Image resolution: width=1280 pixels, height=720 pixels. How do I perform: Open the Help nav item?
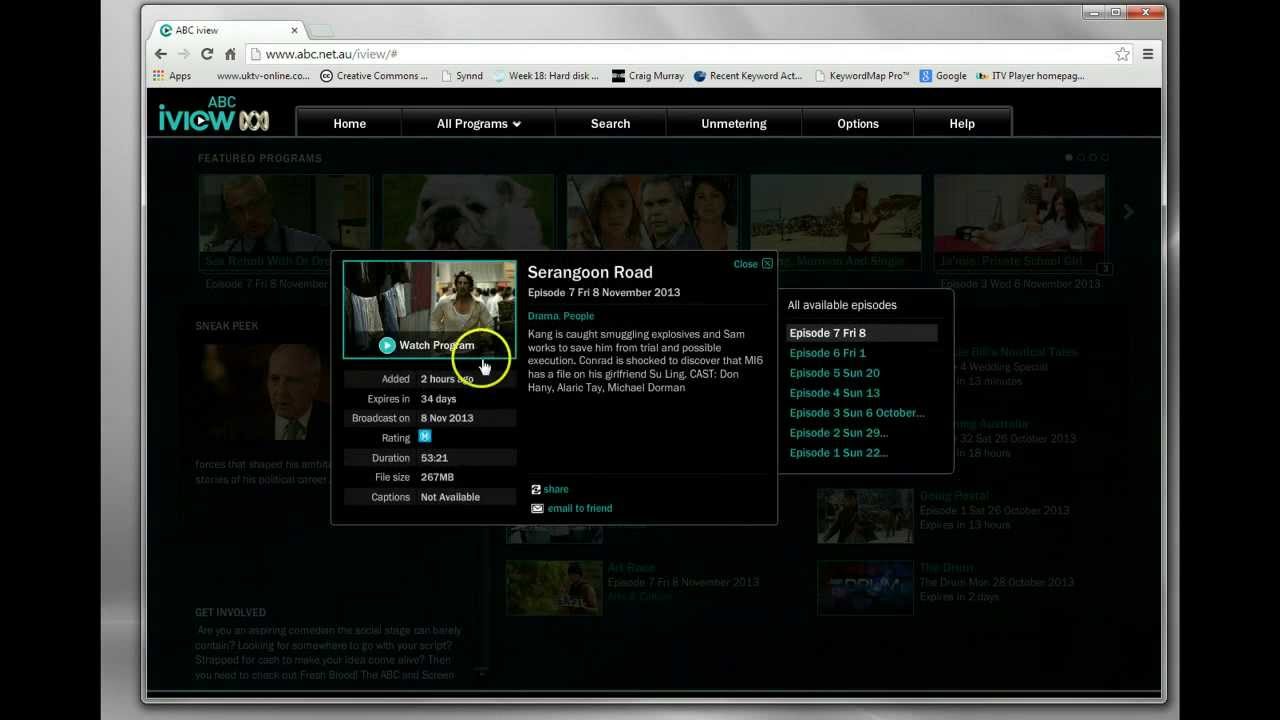pyautogui.click(x=962, y=124)
